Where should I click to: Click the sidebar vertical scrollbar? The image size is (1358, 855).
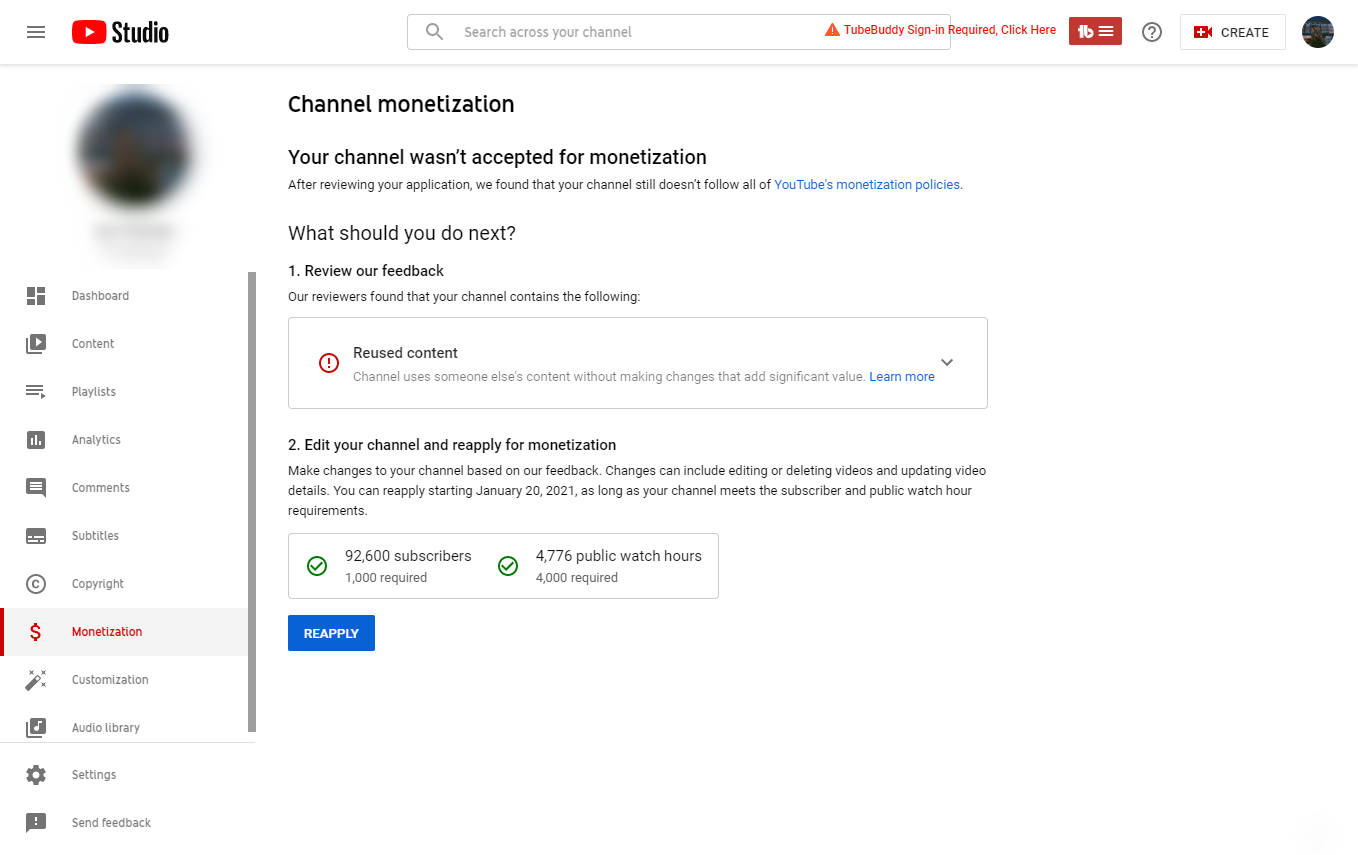[252, 501]
